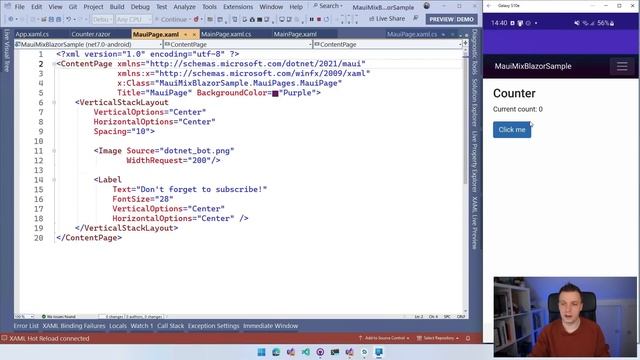
Task: Click the Locals panel tab
Action: point(118,326)
